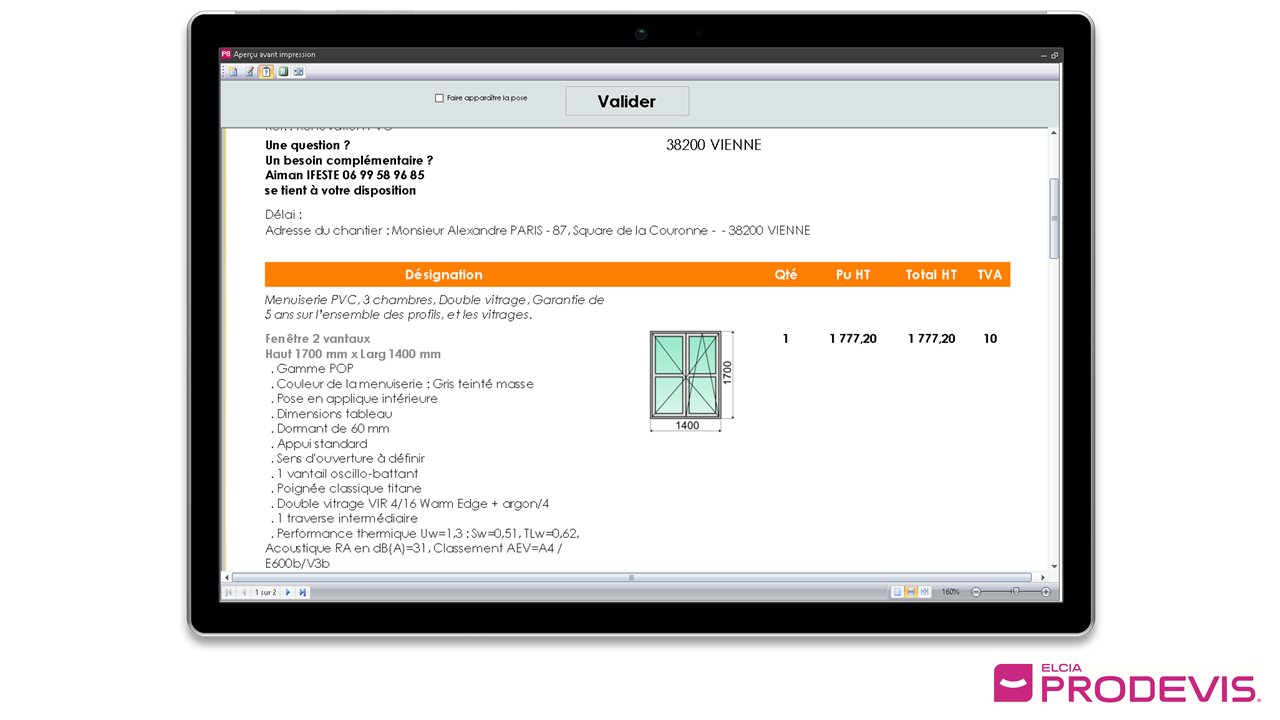Click the green book toolbar icon
Screen dimensions: 1280x720
tap(283, 71)
